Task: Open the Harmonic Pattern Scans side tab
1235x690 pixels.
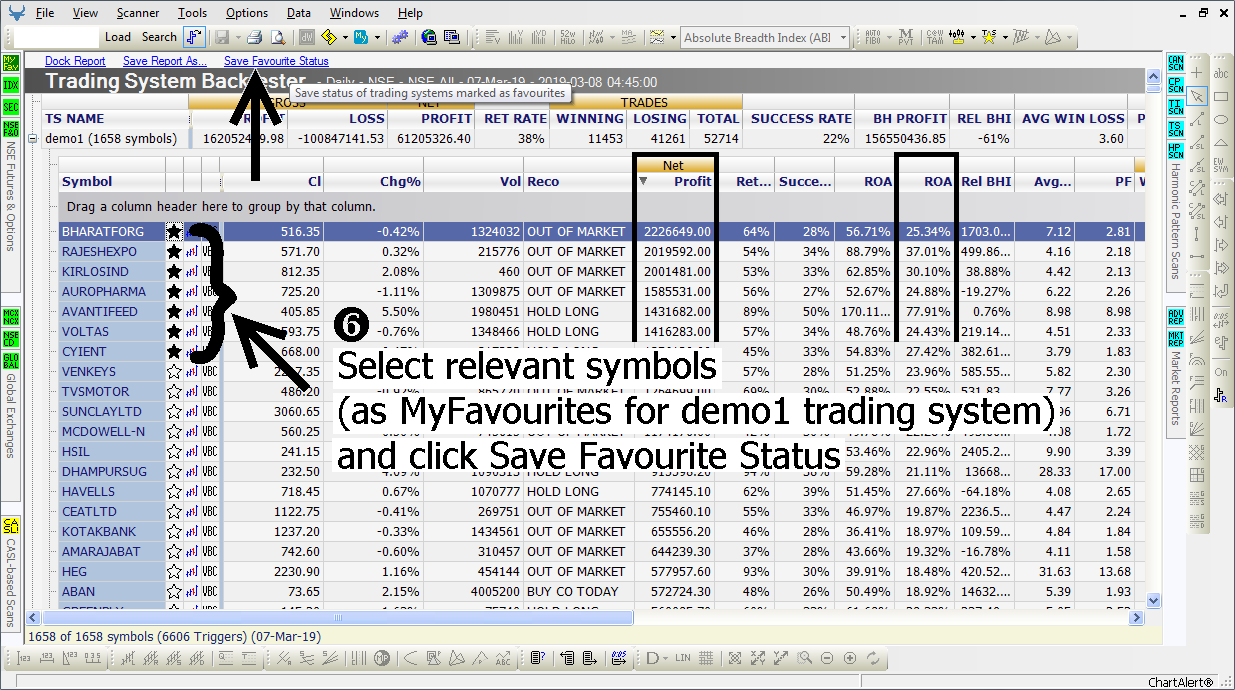Action: tap(1175, 223)
